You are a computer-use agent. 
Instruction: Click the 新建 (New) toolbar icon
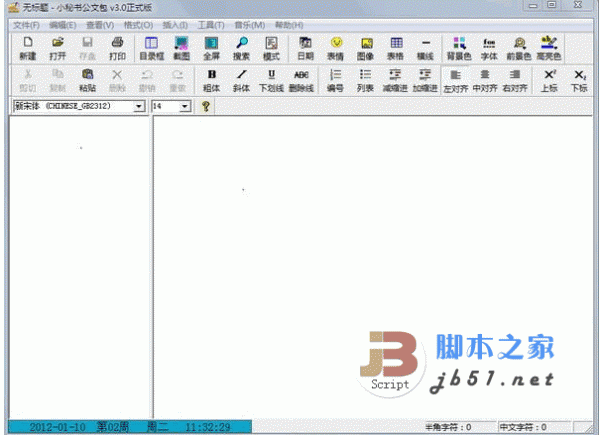tap(28, 48)
